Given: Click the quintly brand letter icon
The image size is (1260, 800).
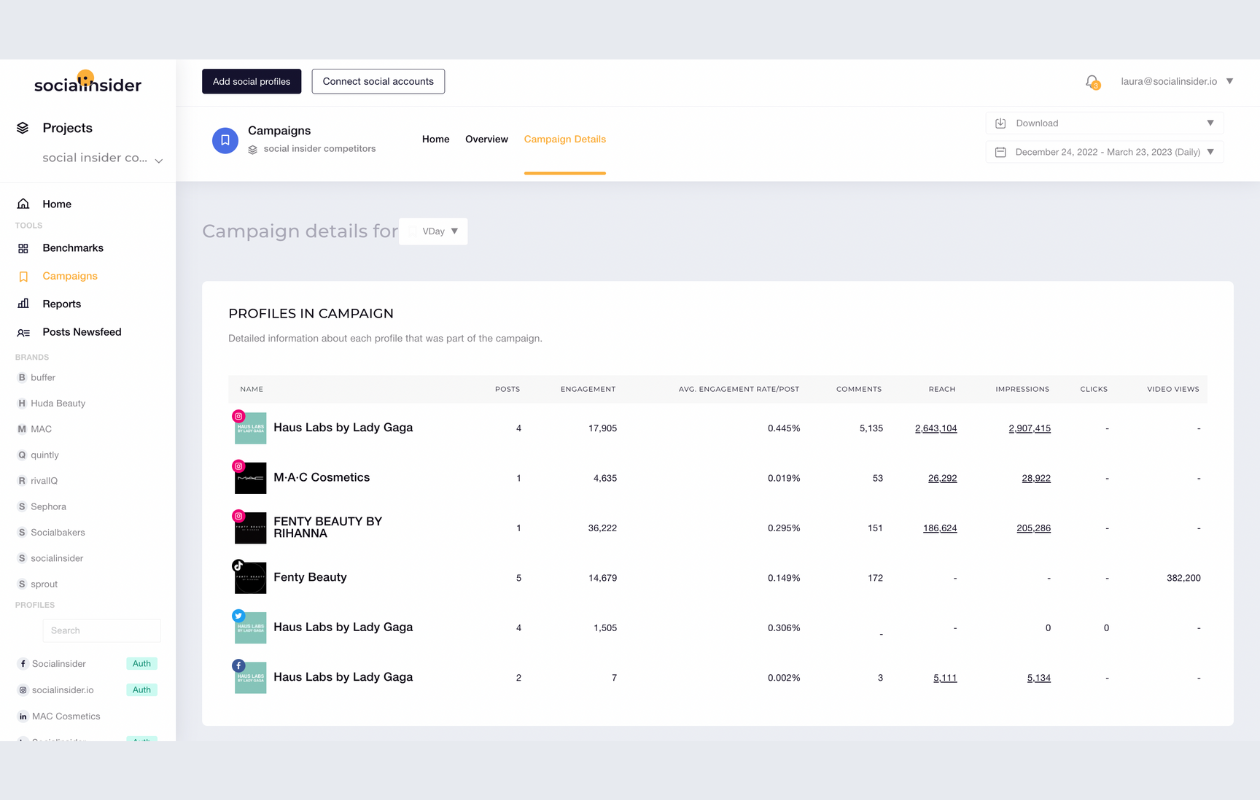Looking at the screenshot, I should click(22, 455).
